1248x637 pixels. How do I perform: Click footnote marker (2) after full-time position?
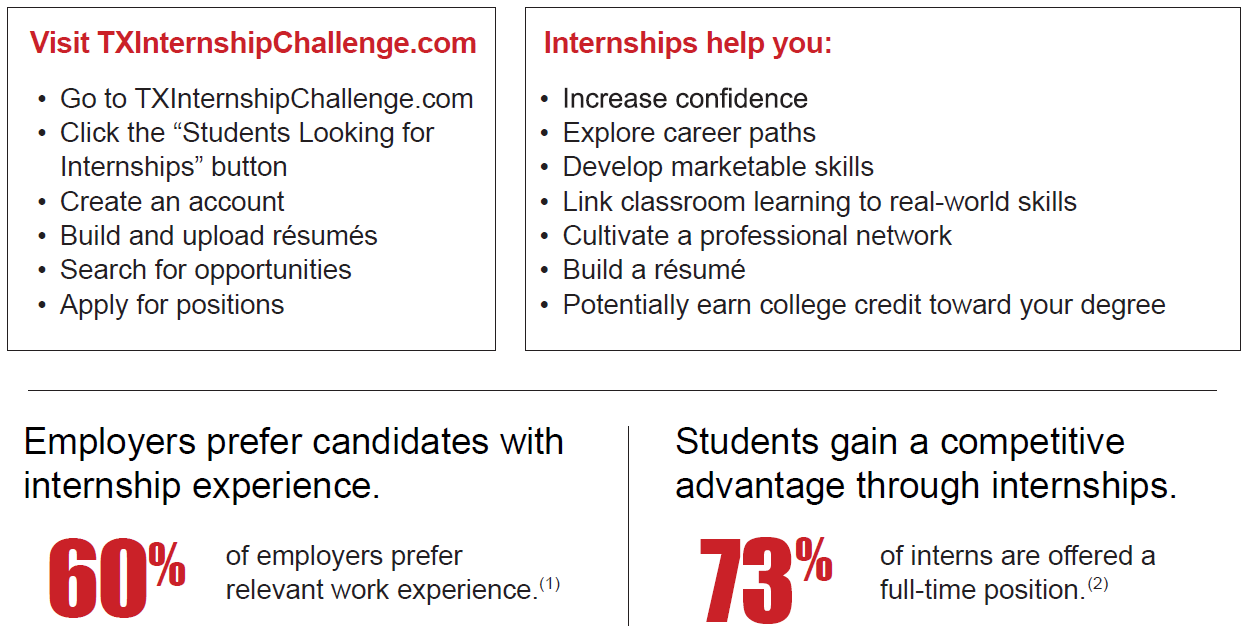point(1098,584)
